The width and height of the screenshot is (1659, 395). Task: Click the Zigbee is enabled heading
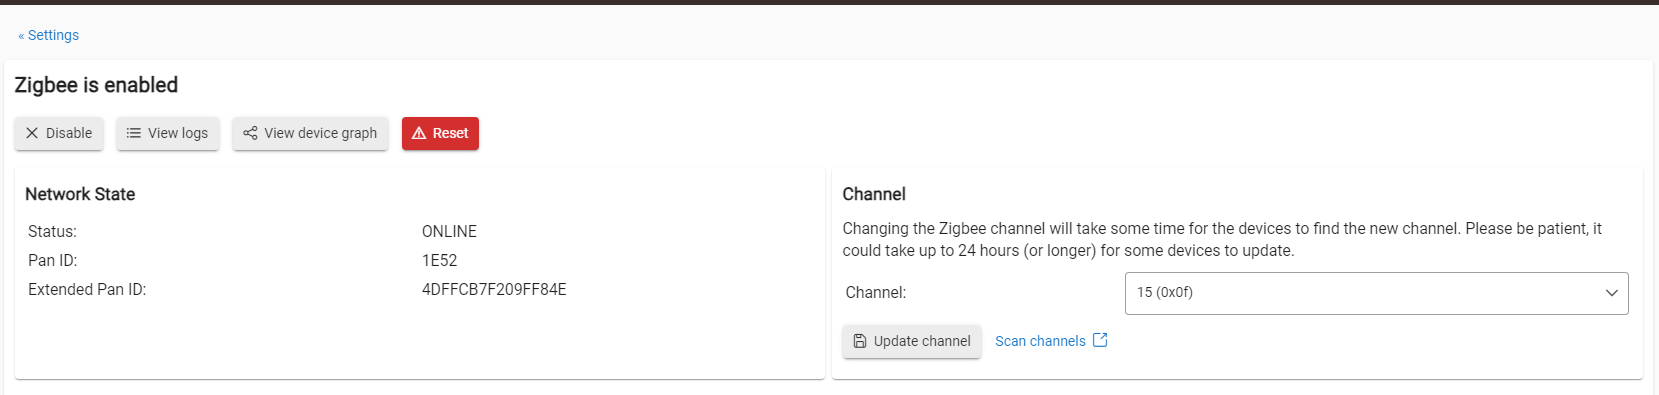[96, 85]
